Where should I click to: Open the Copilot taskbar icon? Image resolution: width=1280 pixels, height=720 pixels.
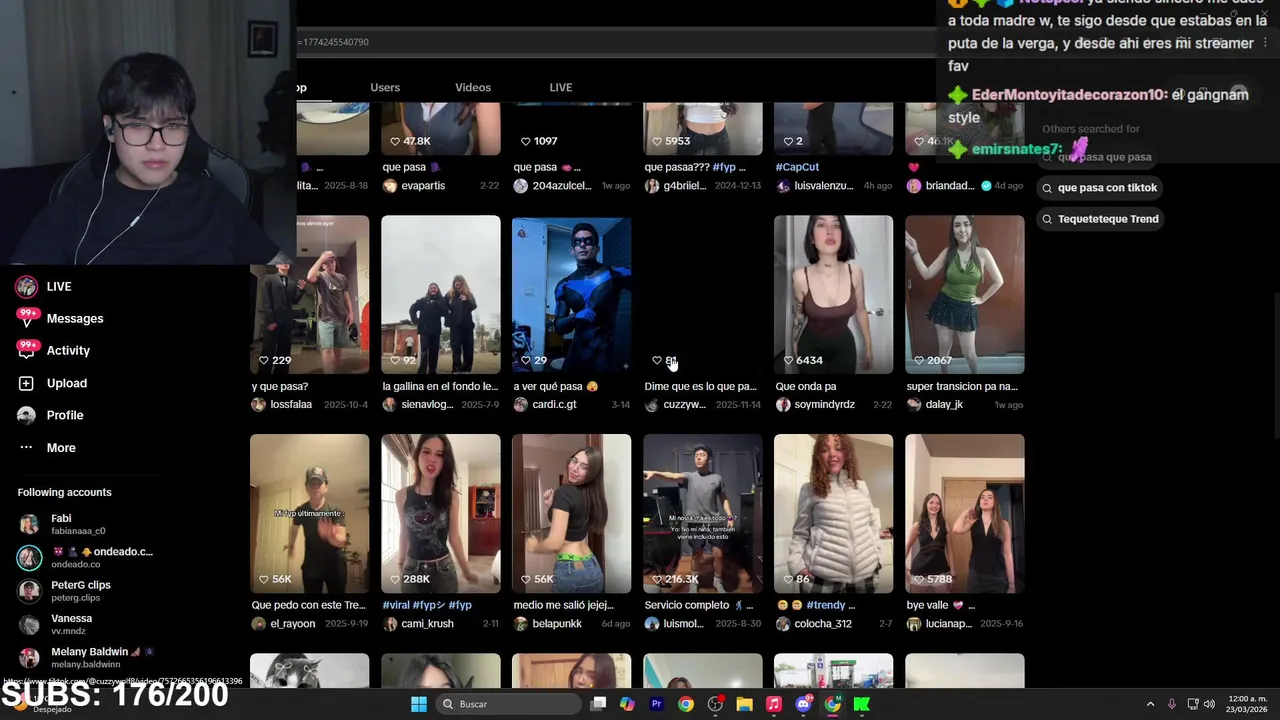pos(627,704)
